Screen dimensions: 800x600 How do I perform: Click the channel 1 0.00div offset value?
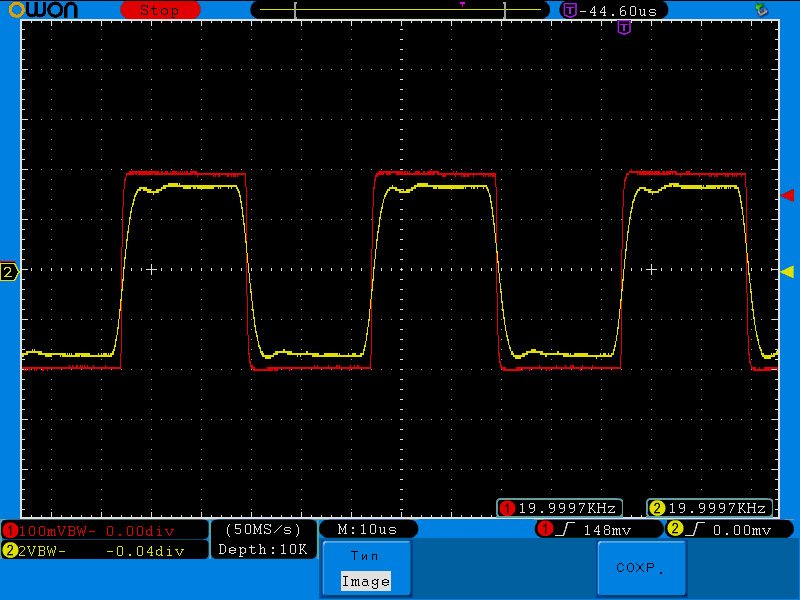pyautogui.click(x=140, y=531)
